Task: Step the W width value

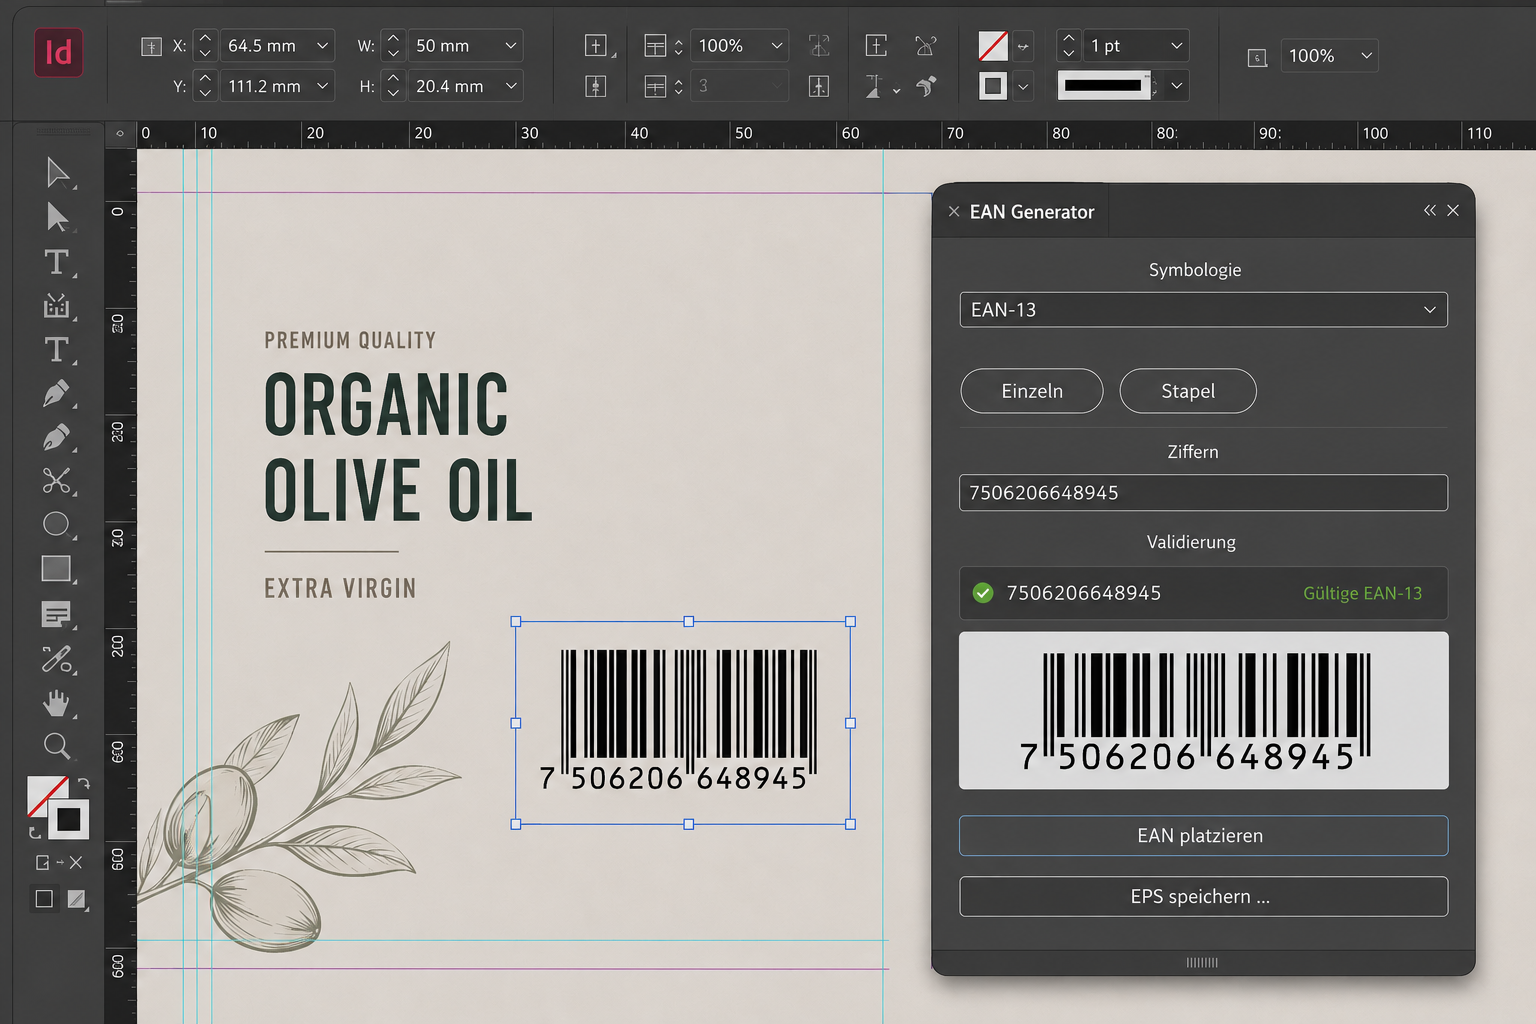Action: 393,46
